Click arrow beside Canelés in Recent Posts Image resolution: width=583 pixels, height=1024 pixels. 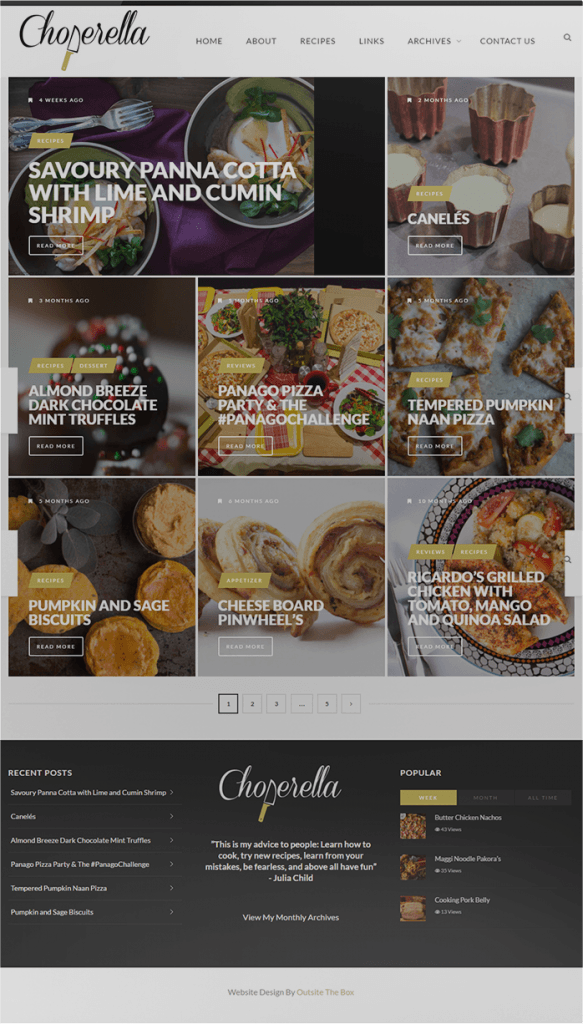[x=172, y=816]
